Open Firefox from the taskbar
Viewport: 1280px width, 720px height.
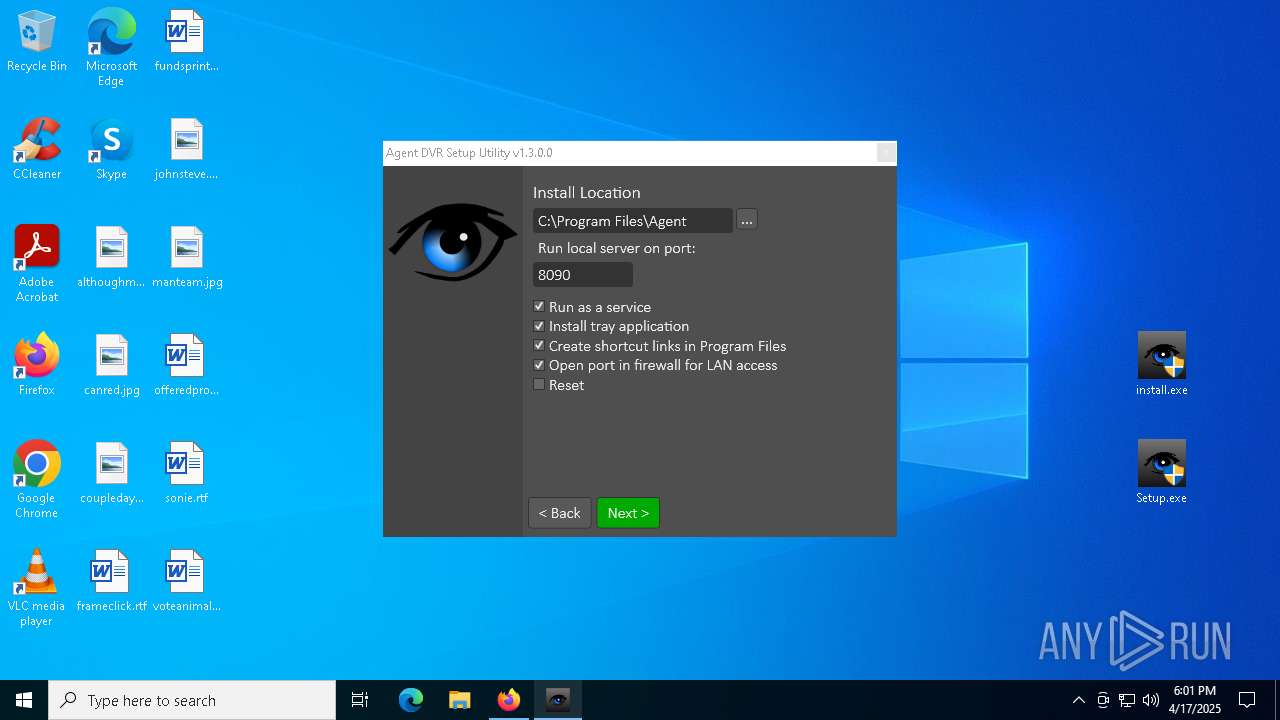[x=509, y=700]
